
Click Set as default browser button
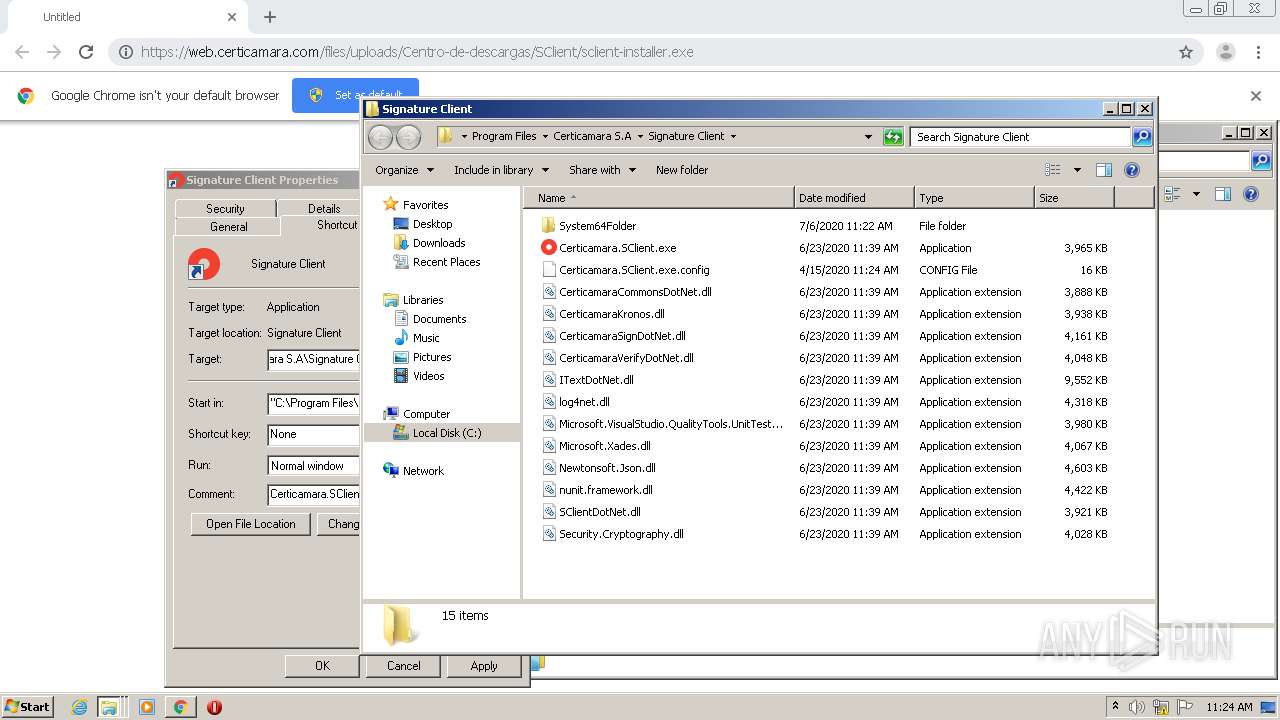(355, 95)
